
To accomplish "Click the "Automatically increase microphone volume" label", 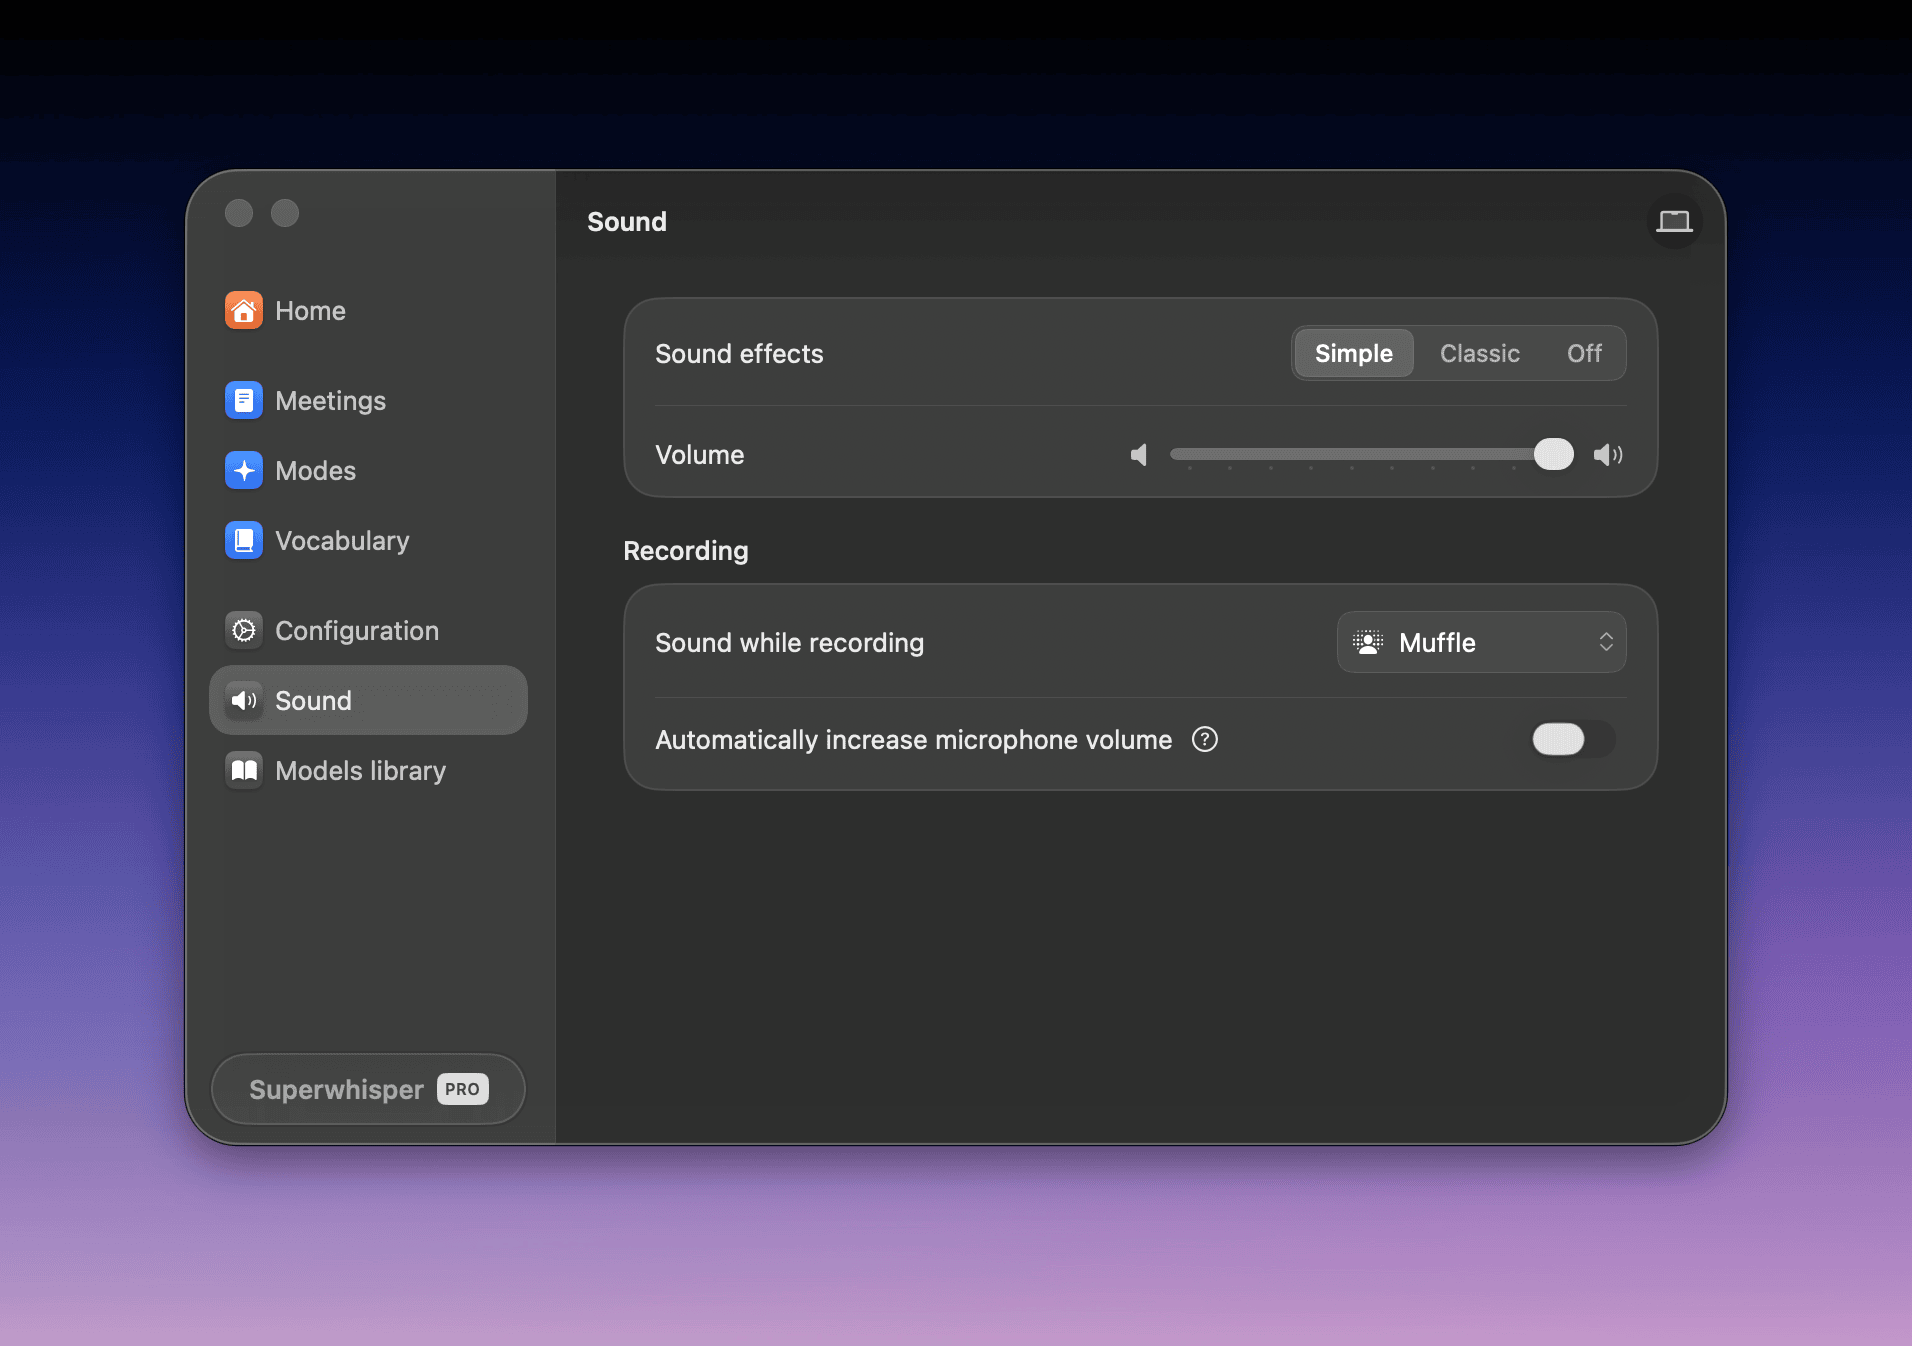I will click(913, 740).
